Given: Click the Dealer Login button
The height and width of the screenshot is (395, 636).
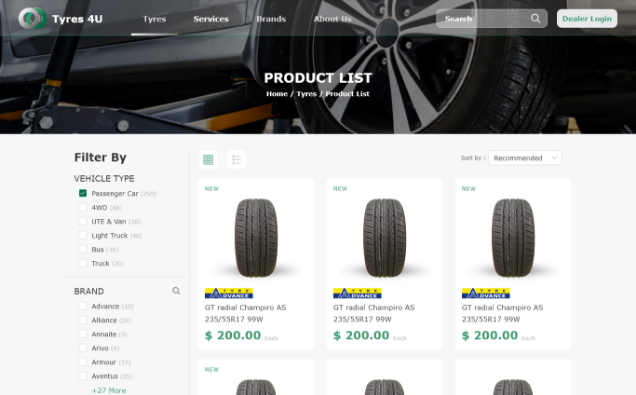Looking at the screenshot, I should [x=587, y=18].
